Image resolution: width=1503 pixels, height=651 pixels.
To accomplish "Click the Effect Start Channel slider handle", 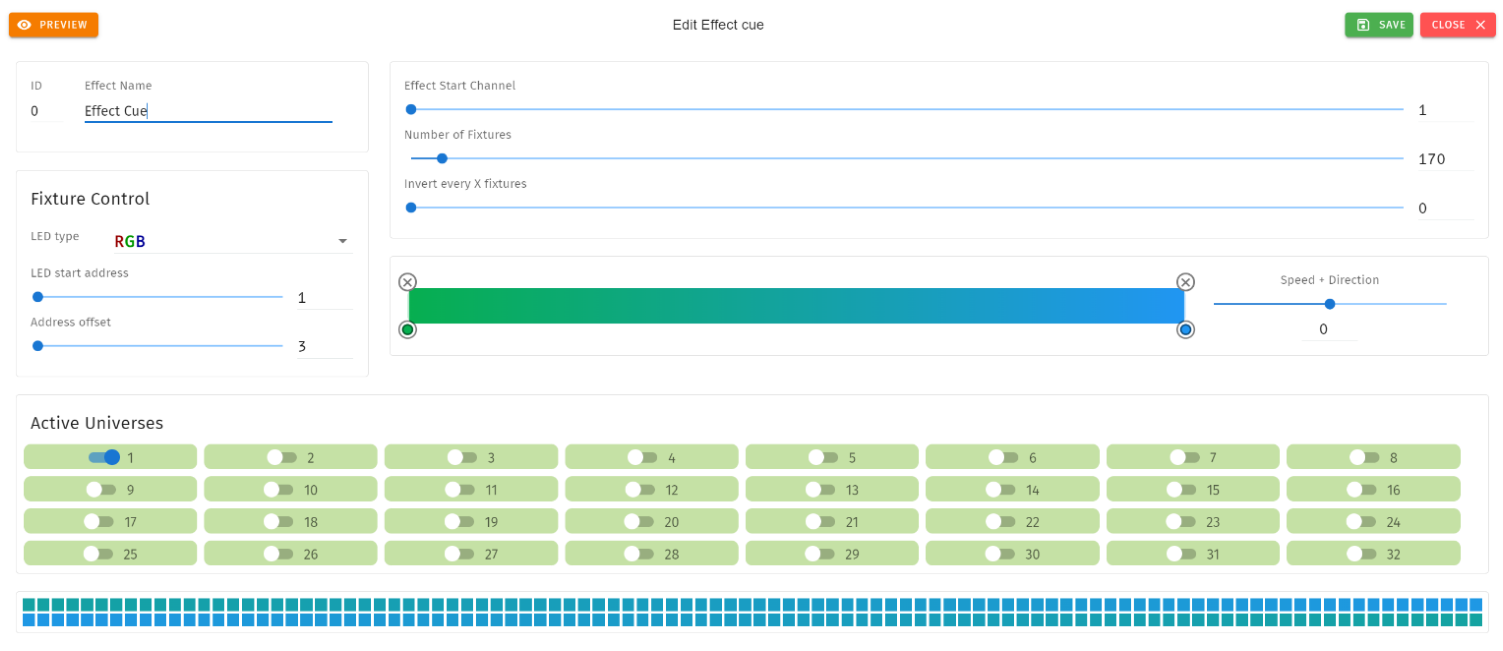I will [411, 109].
